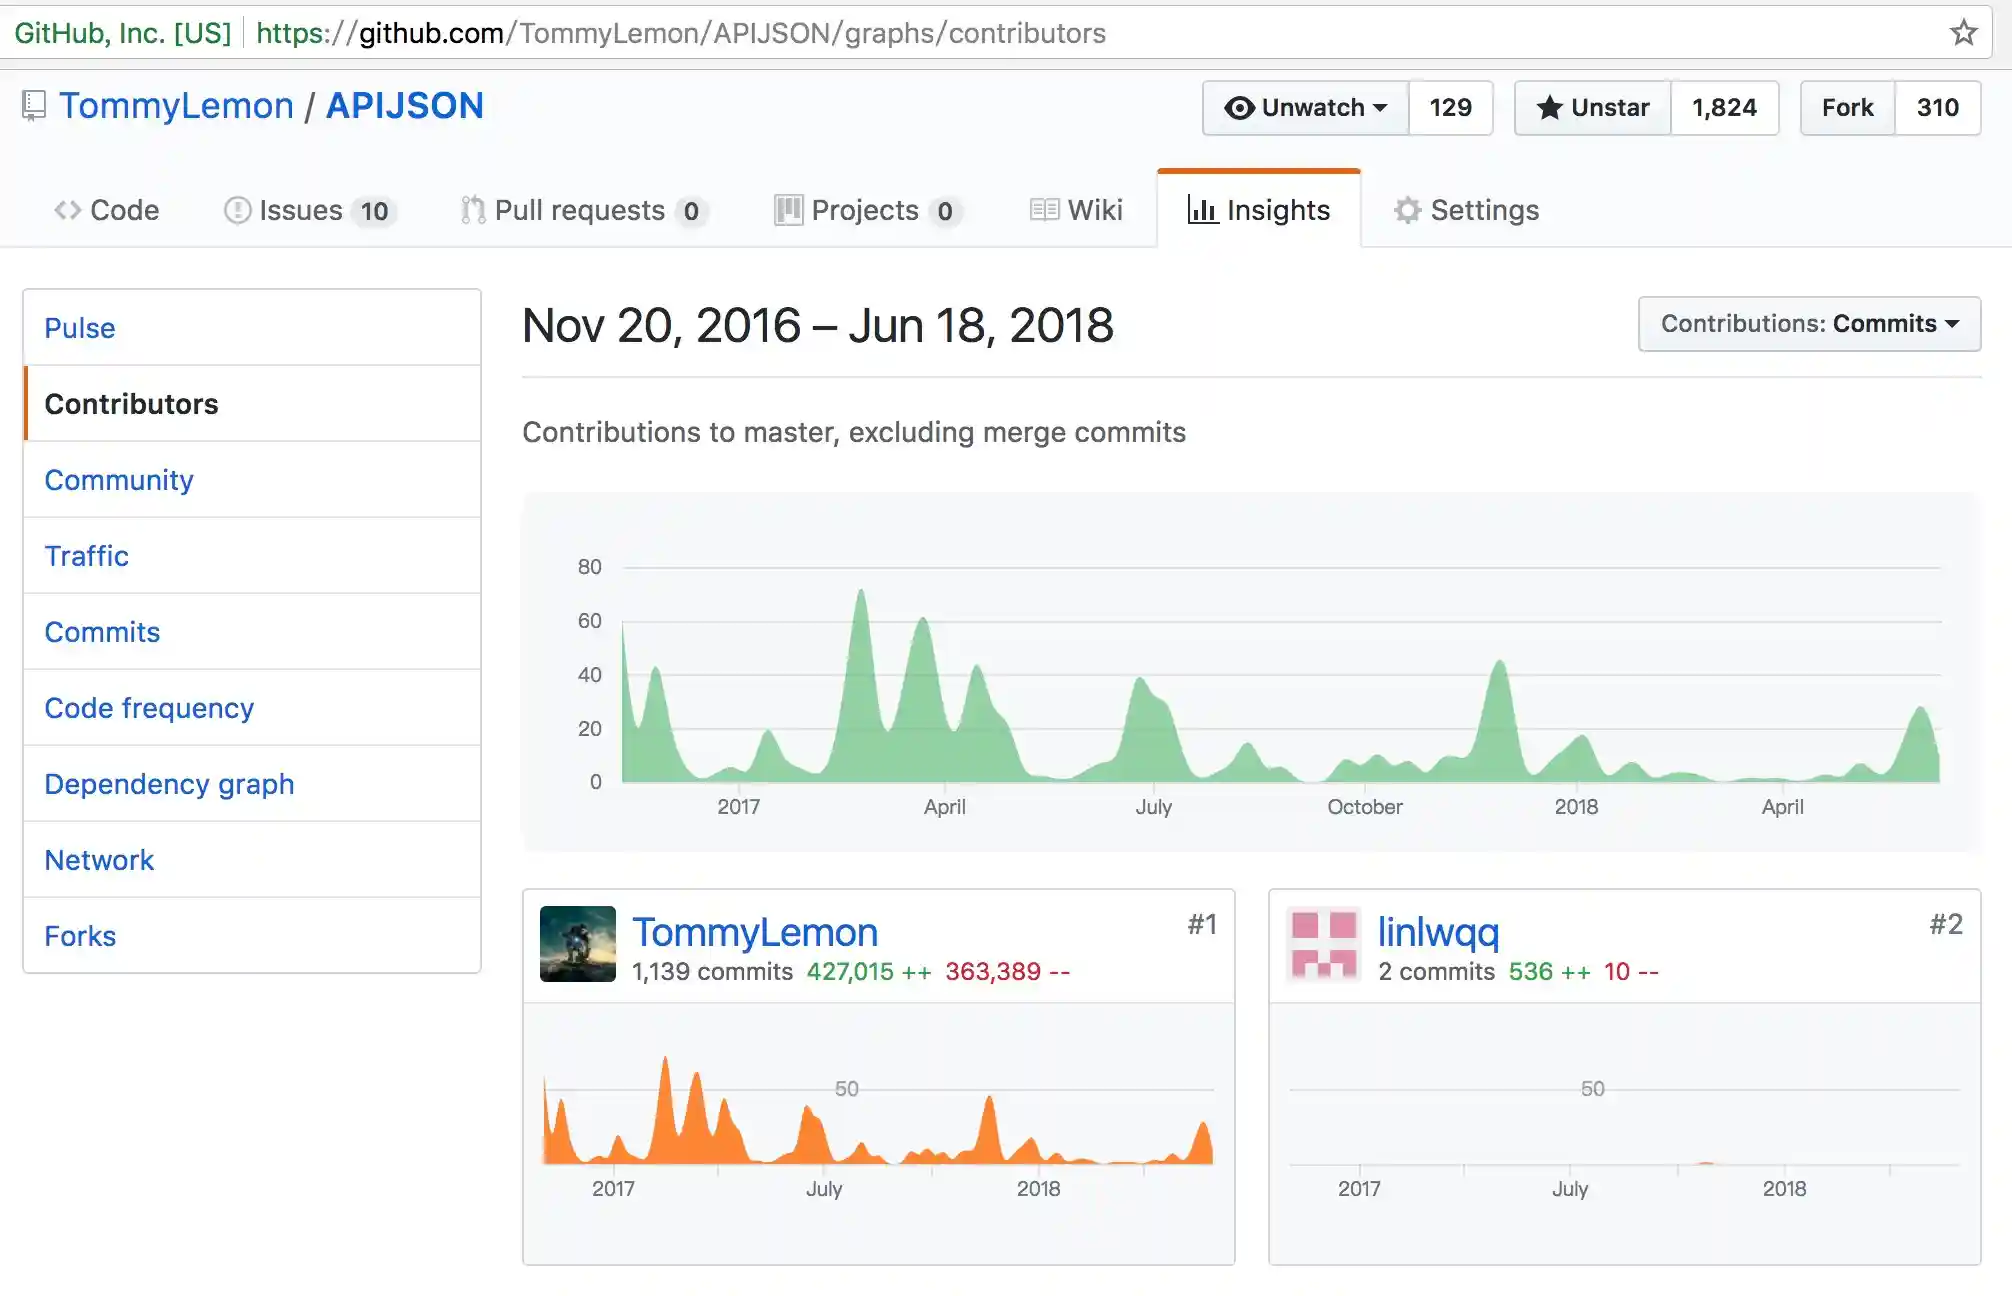Click the Issues exclamation icon

pyautogui.click(x=237, y=210)
